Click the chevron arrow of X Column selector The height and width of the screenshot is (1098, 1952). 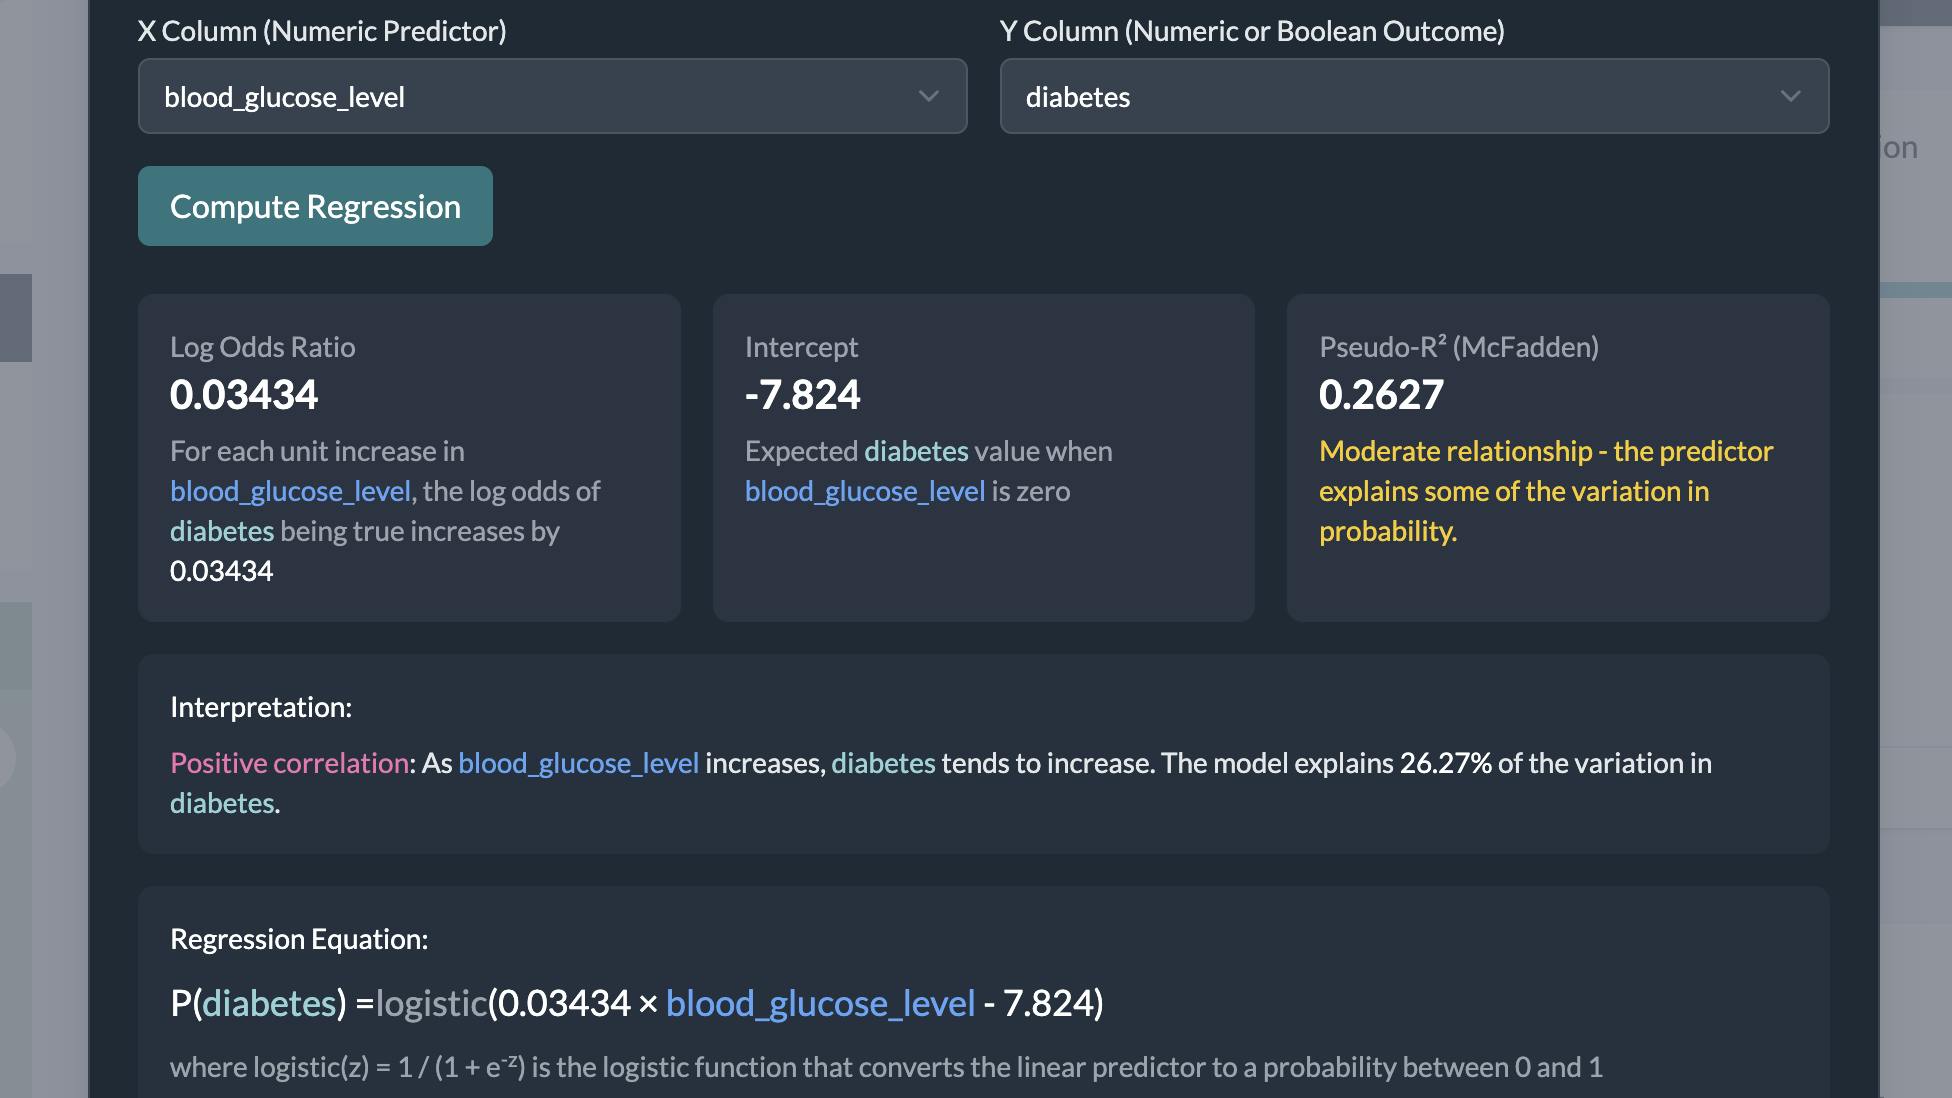coord(928,97)
